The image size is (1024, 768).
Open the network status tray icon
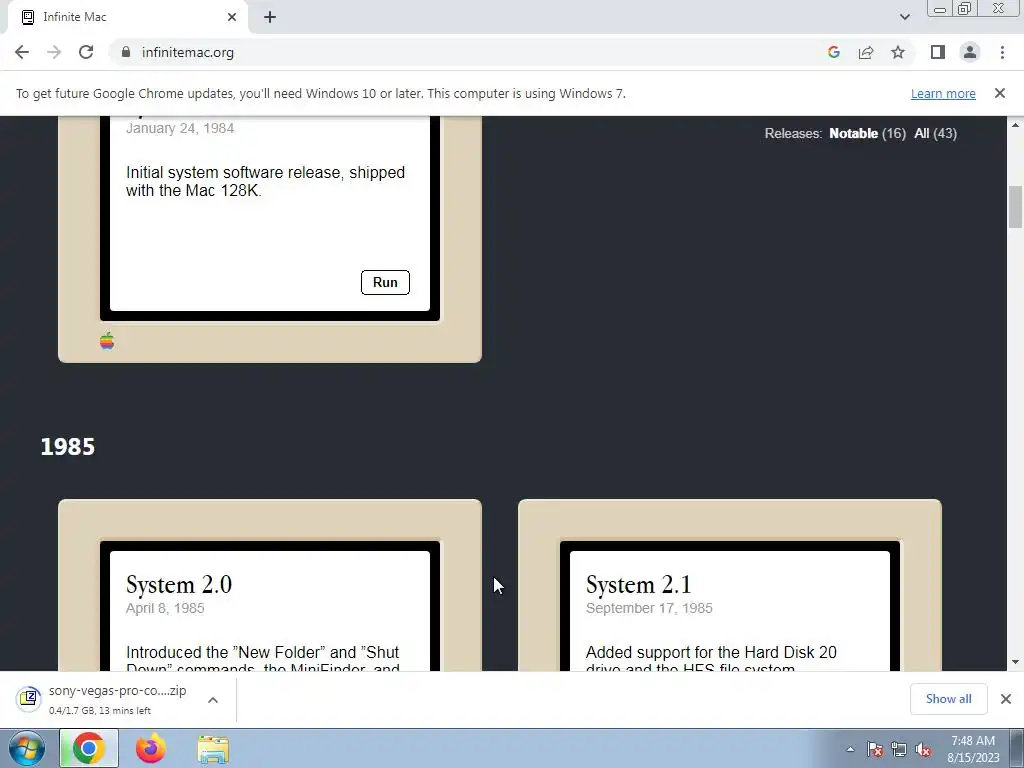click(x=899, y=750)
